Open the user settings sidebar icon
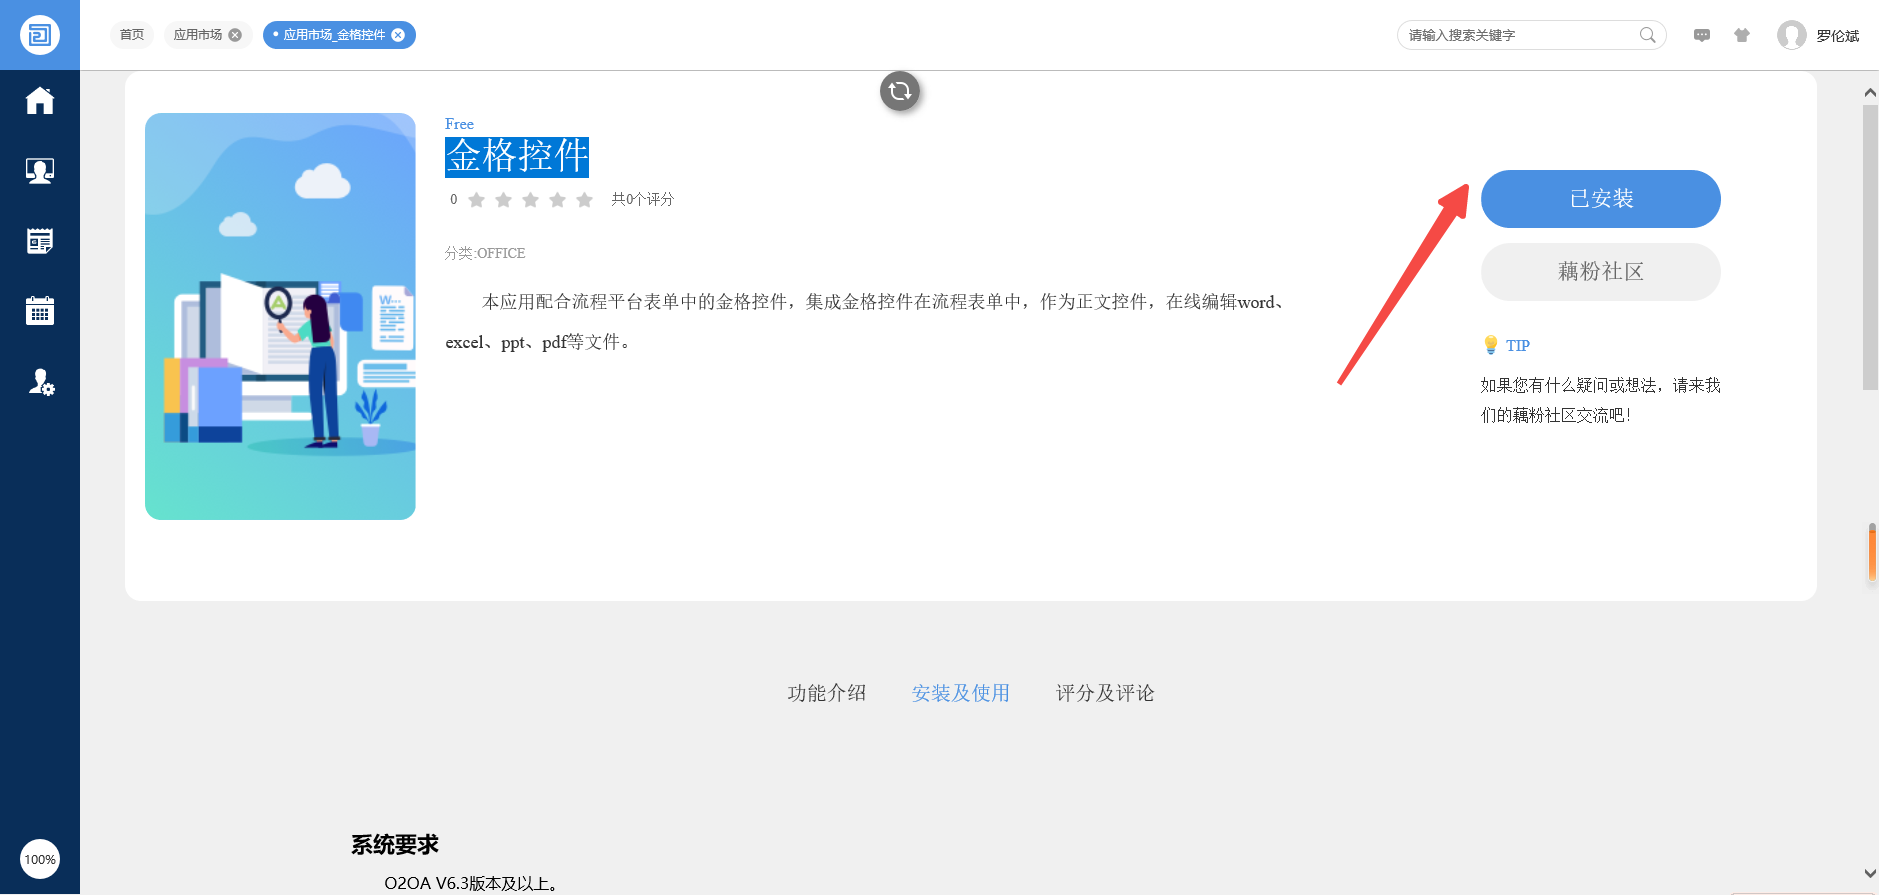 41,382
